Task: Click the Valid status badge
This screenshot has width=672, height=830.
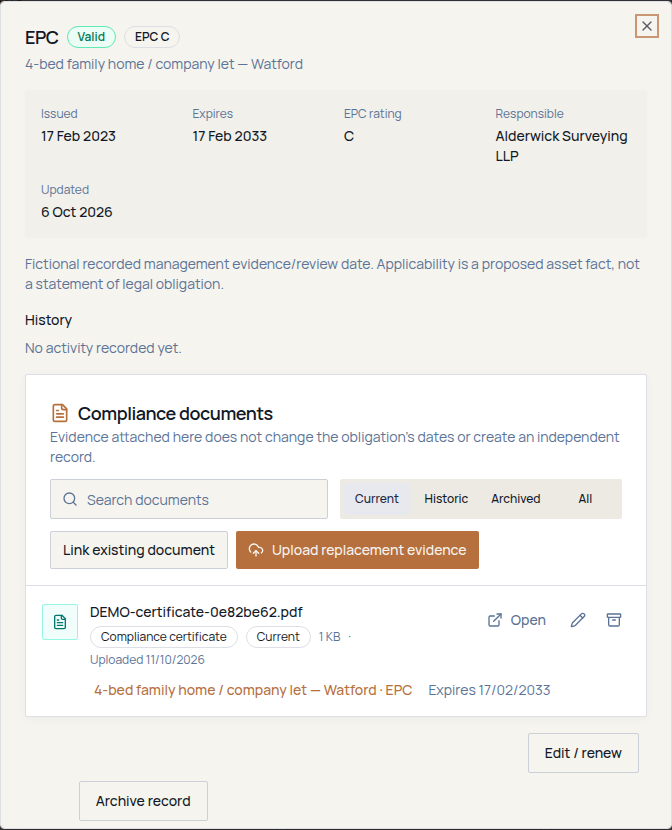Action: [x=91, y=37]
